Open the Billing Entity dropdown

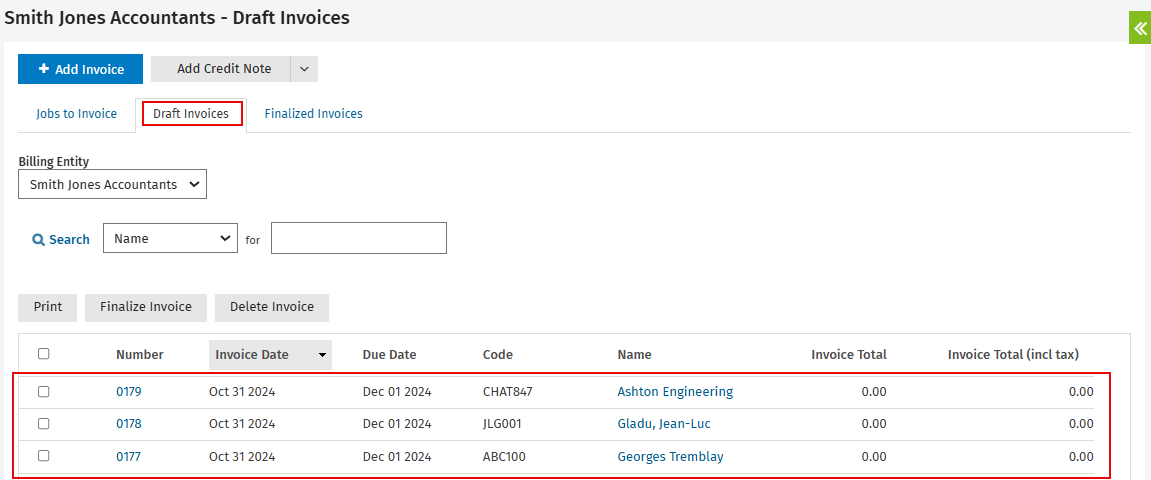tap(112, 185)
